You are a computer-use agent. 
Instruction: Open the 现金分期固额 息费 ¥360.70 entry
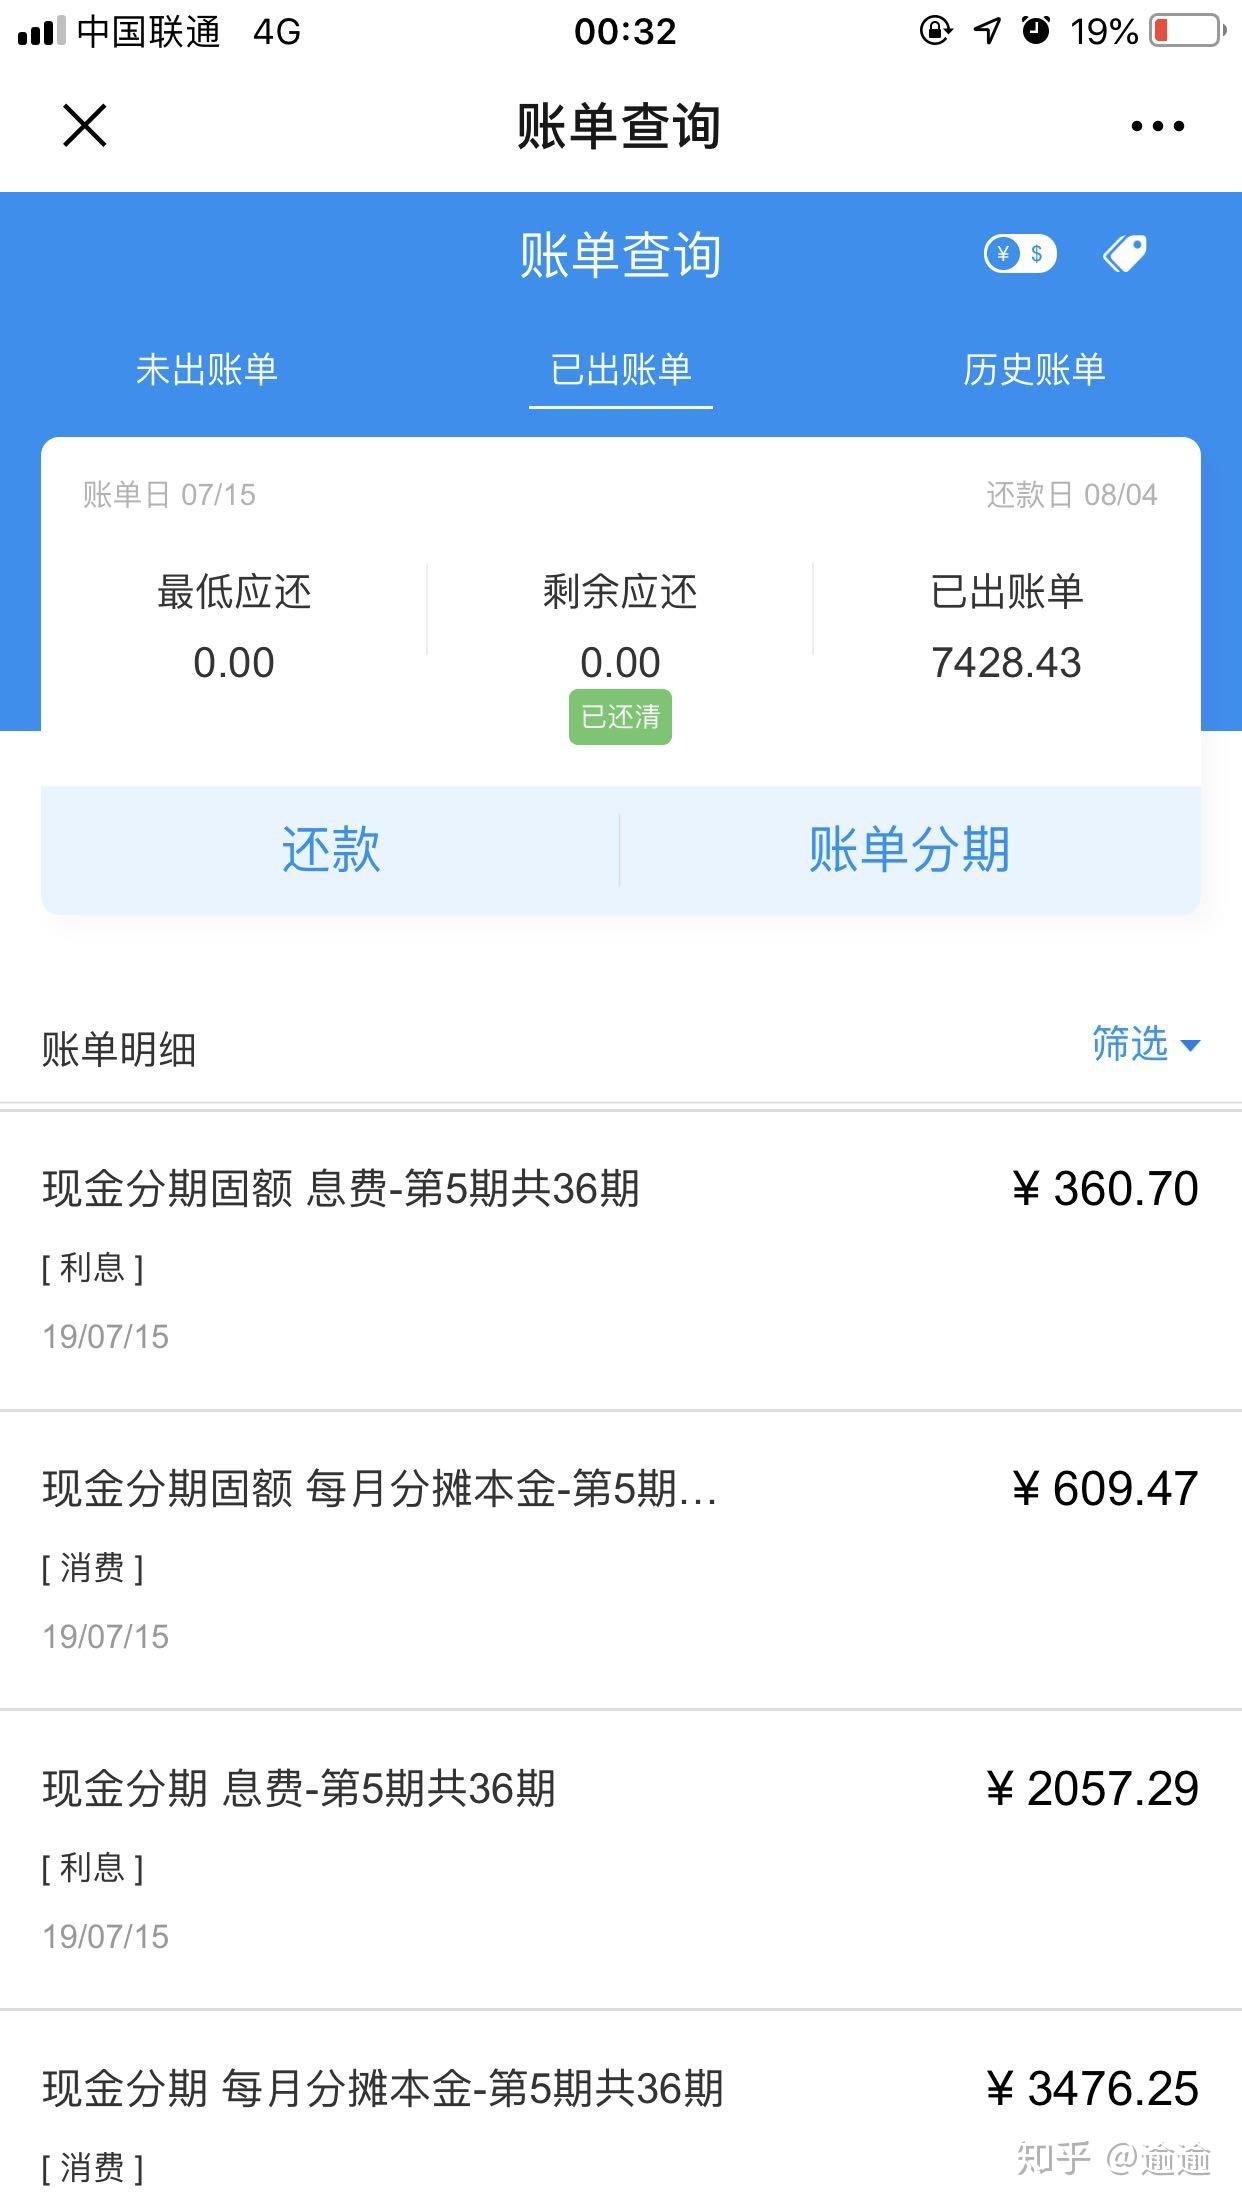pyautogui.click(x=621, y=1260)
